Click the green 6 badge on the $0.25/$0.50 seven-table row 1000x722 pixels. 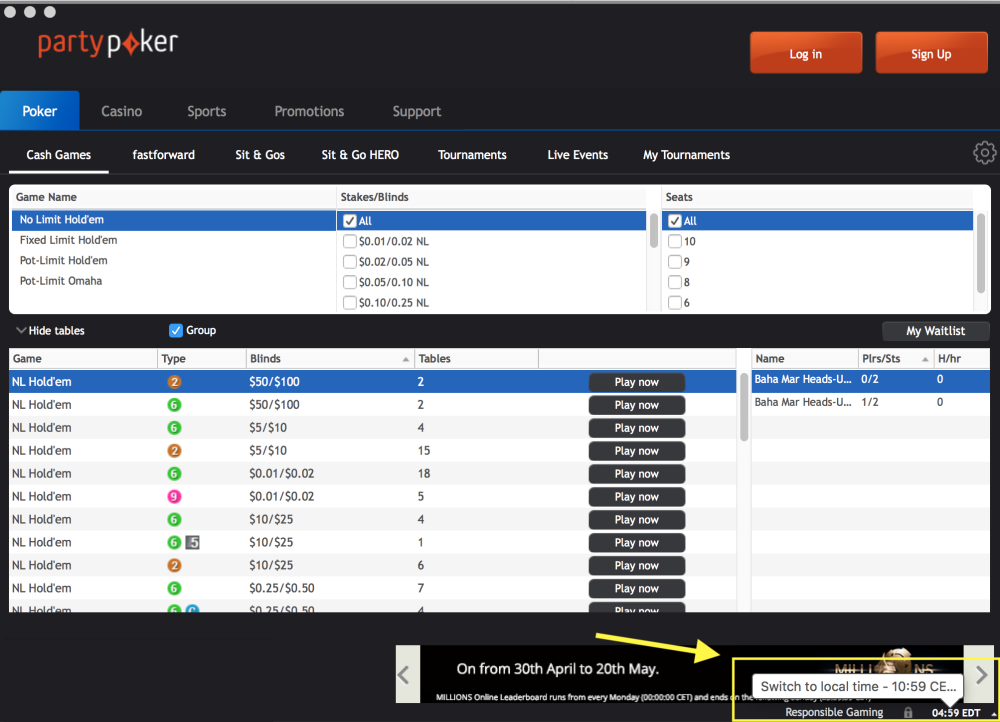[x=174, y=589]
